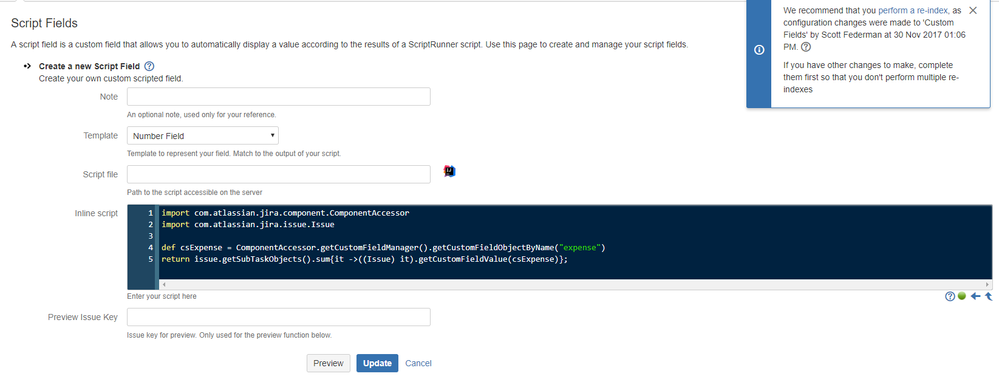Click code line 4 defining csExpense

[x=383, y=247]
